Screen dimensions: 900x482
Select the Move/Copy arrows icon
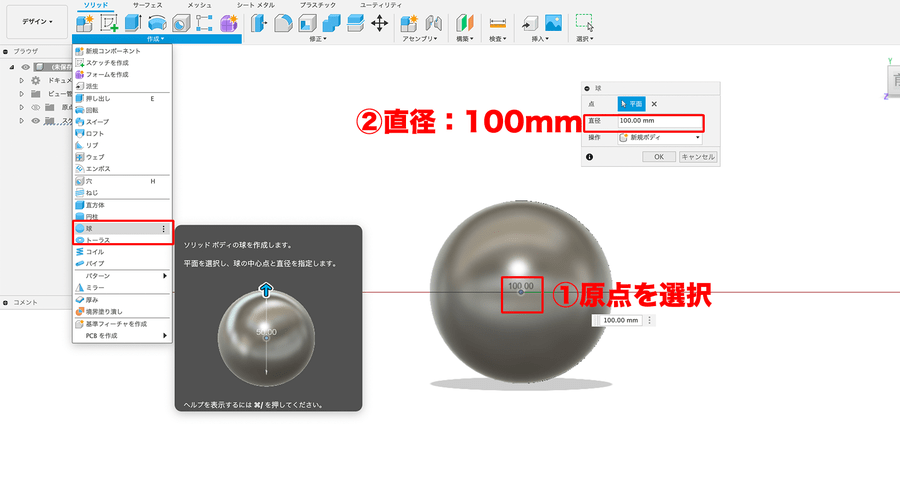[379, 23]
